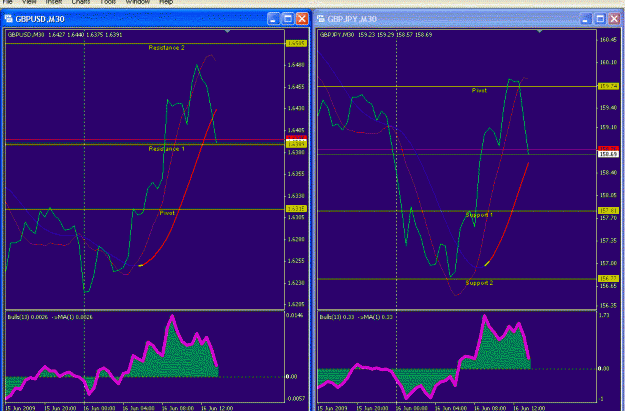Viewport: 625px width, 411px height.
Task: Click the GBPJPY OHLC header 159.23 159.29 158.57 158.69
Action: tap(395, 35)
